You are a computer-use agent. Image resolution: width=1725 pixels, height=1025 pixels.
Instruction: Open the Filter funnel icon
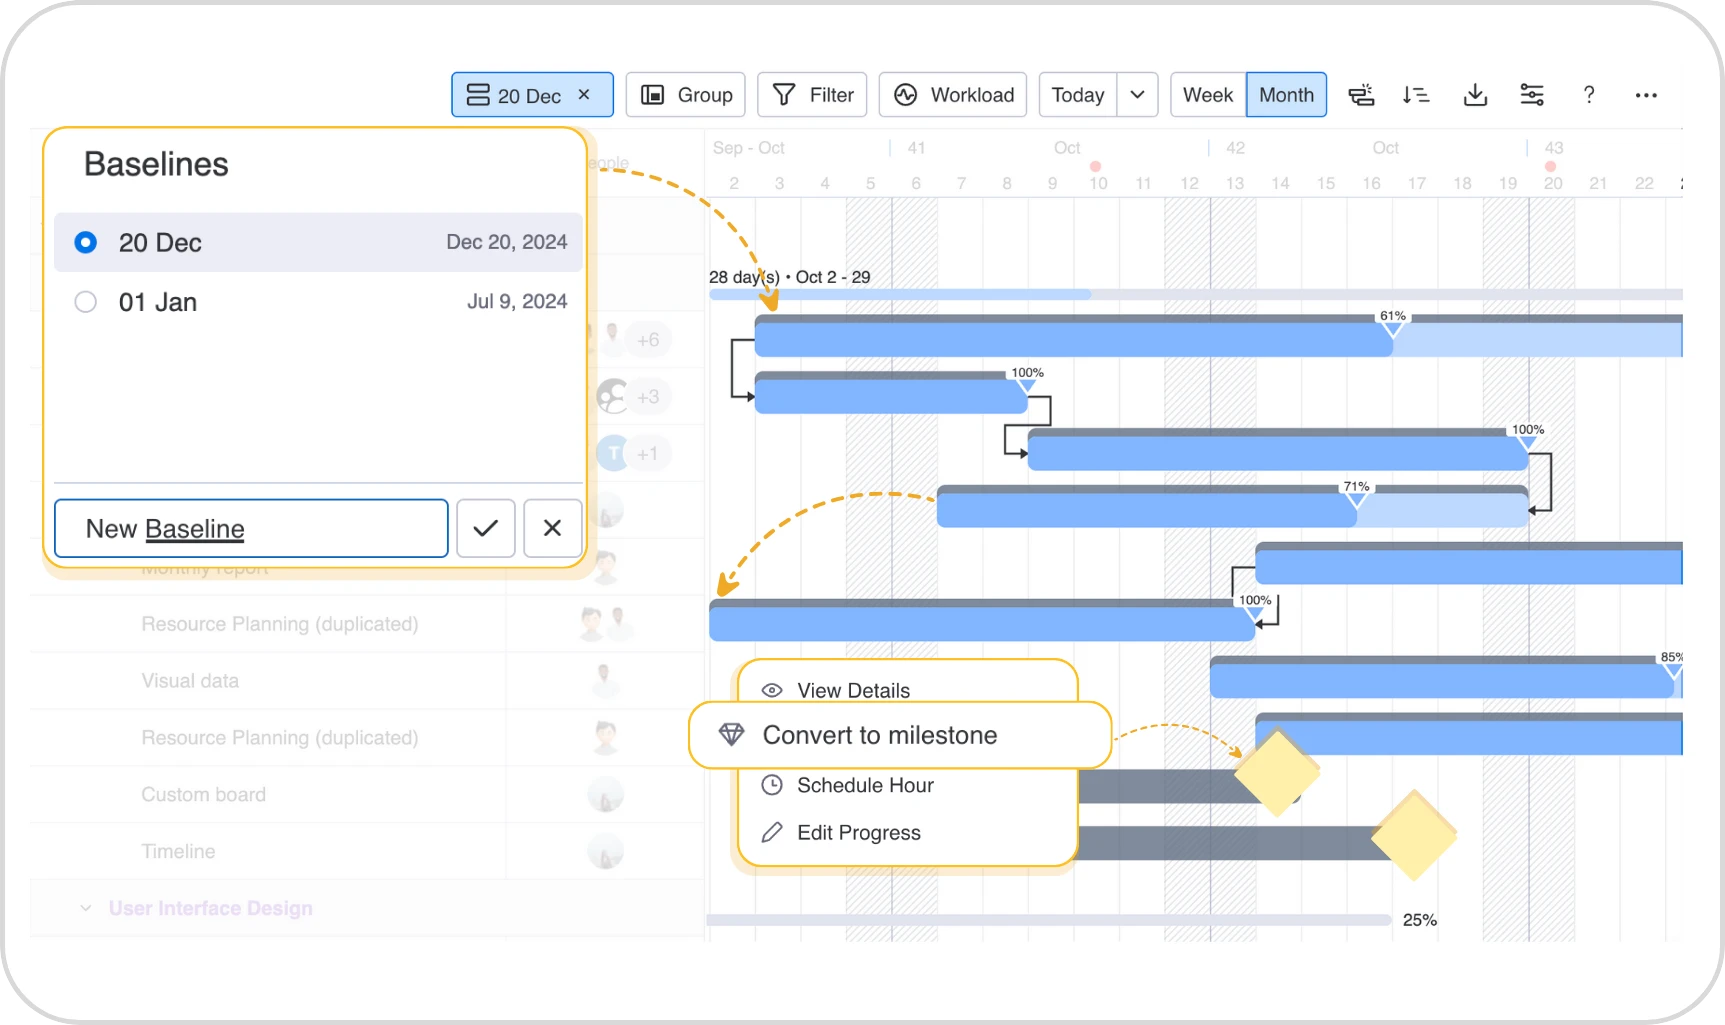[811, 94]
